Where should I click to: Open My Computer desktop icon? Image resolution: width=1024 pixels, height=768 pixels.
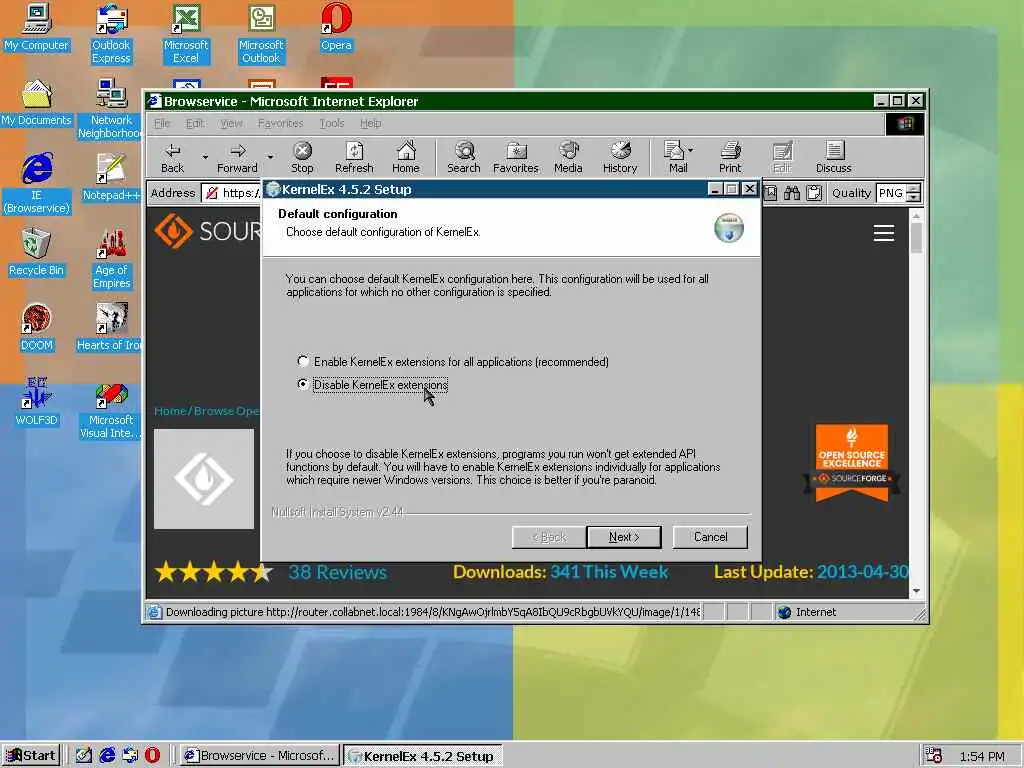(37, 28)
